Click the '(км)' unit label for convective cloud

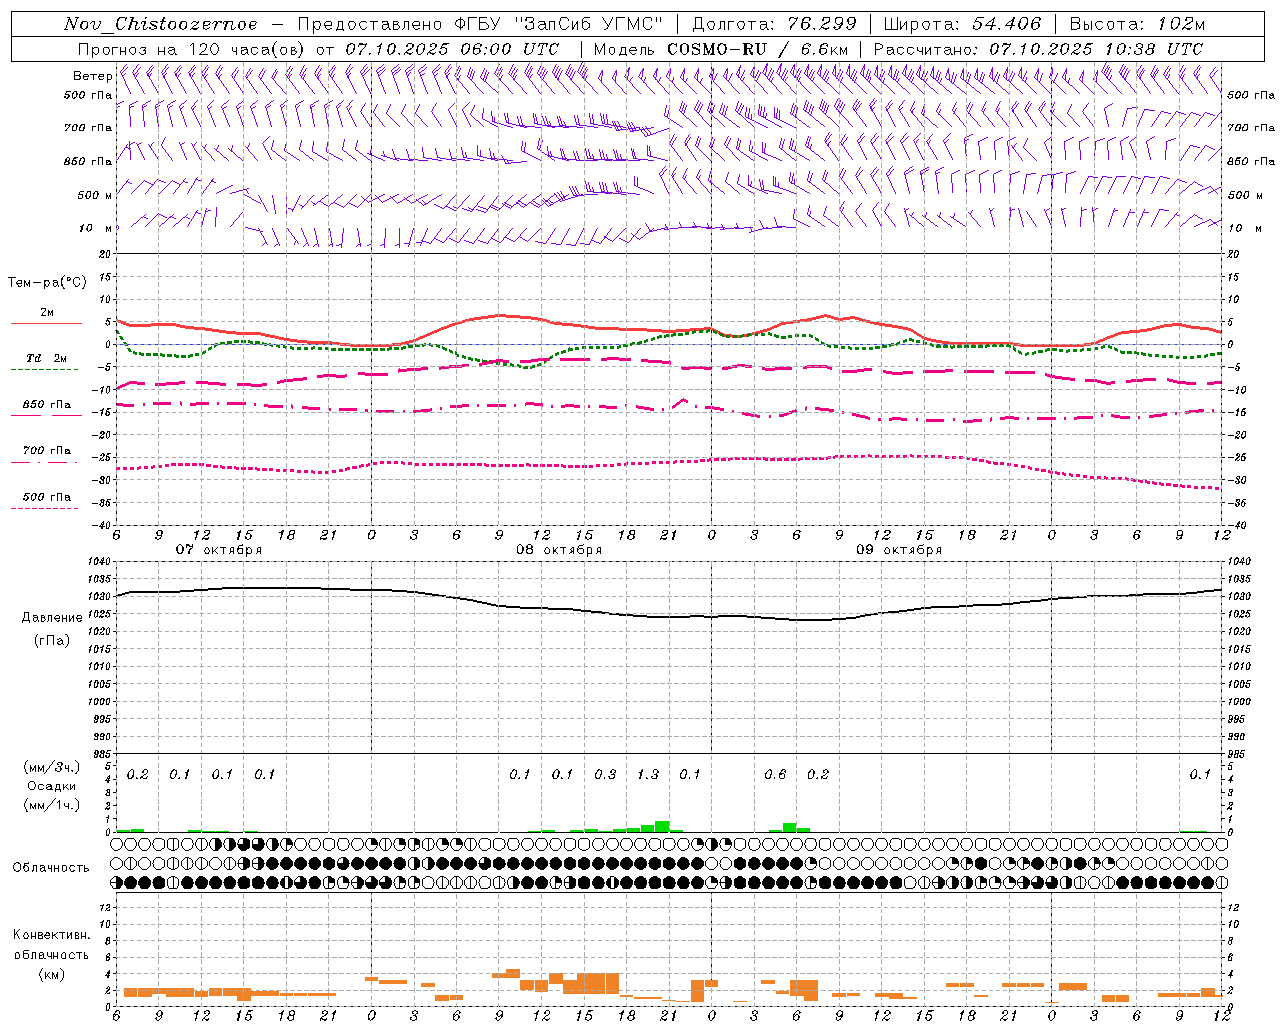[x=51, y=974]
